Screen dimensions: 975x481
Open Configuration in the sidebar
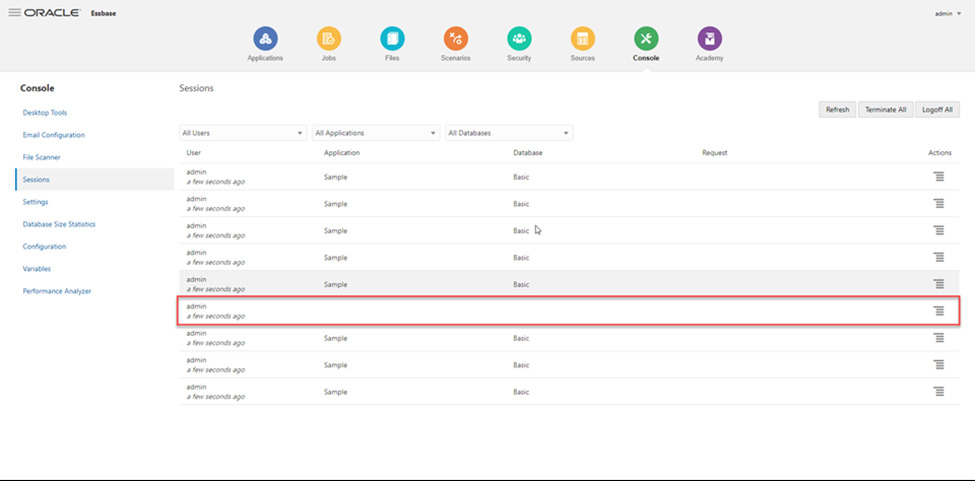point(44,247)
